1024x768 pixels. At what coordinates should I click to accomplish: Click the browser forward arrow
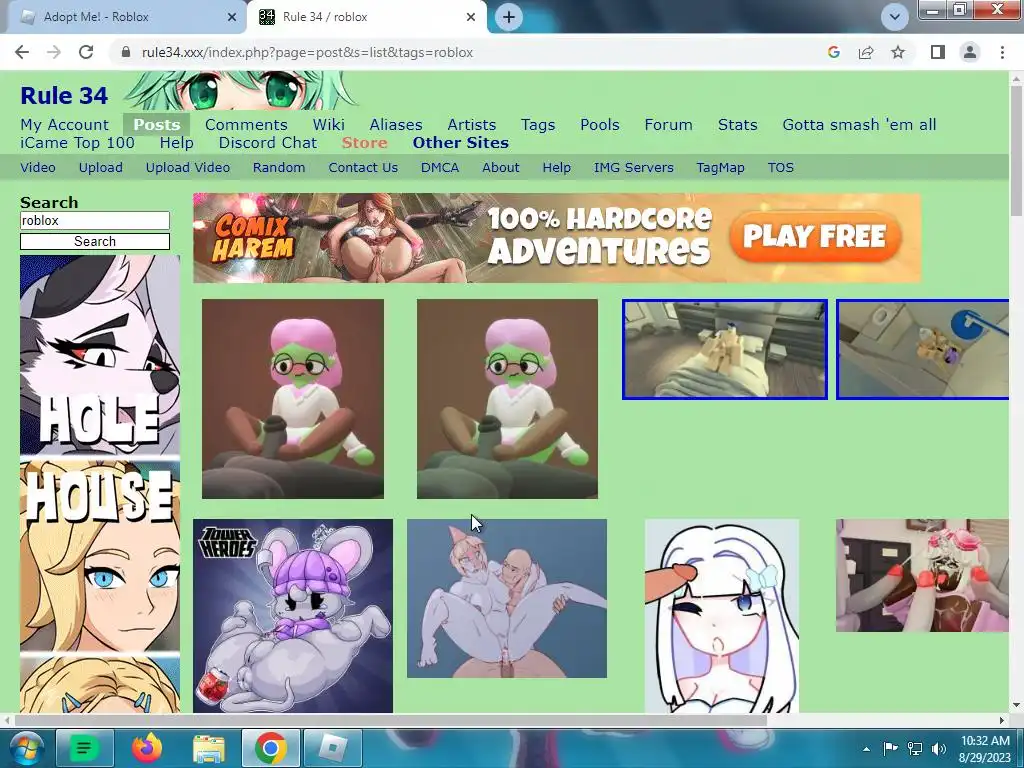tap(54, 52)
